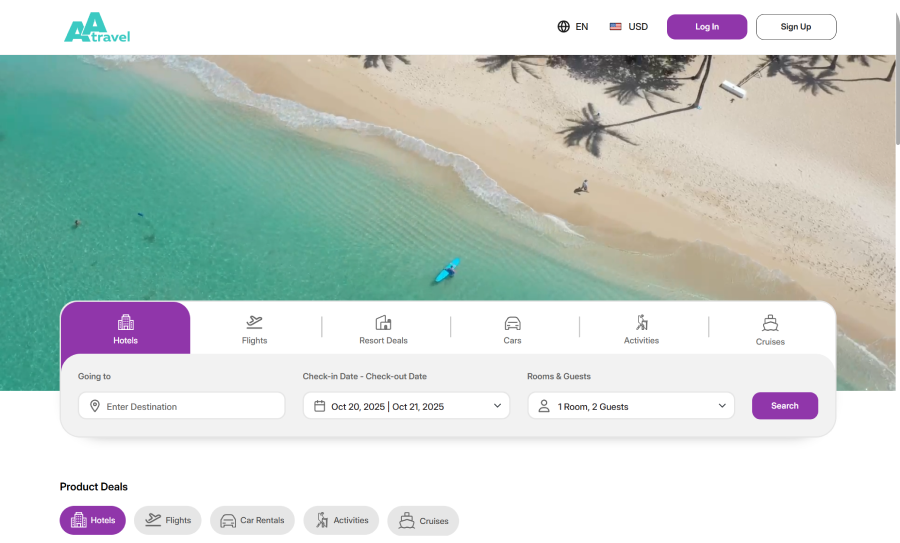900x543 pixels.
Task: Filter Product Deals by Flights label
Action: coord(178,520)
